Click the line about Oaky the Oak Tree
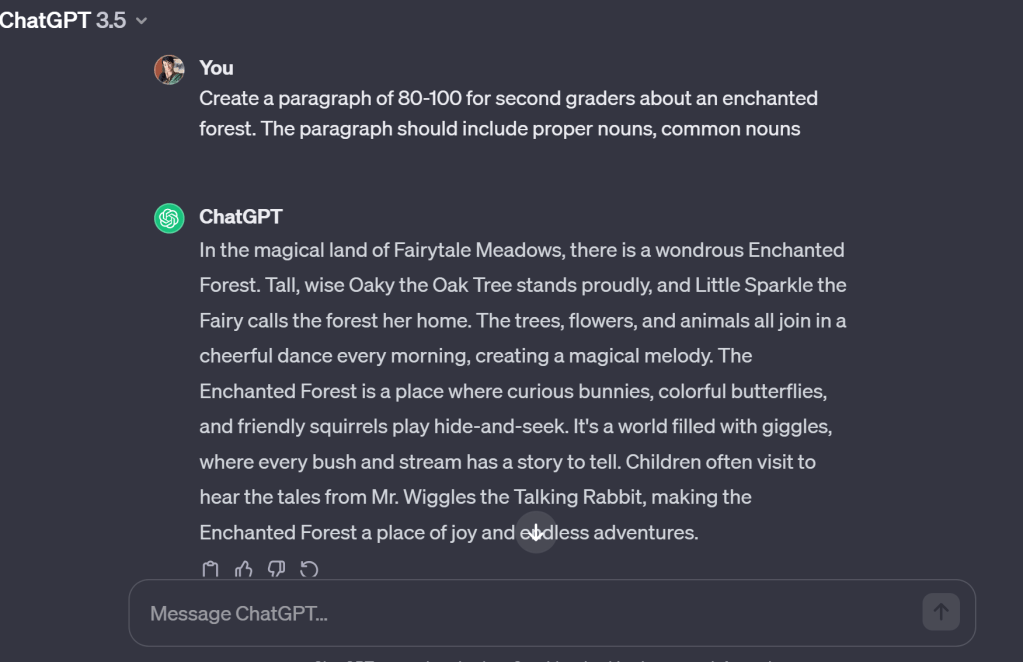 (x=522, y=285)
